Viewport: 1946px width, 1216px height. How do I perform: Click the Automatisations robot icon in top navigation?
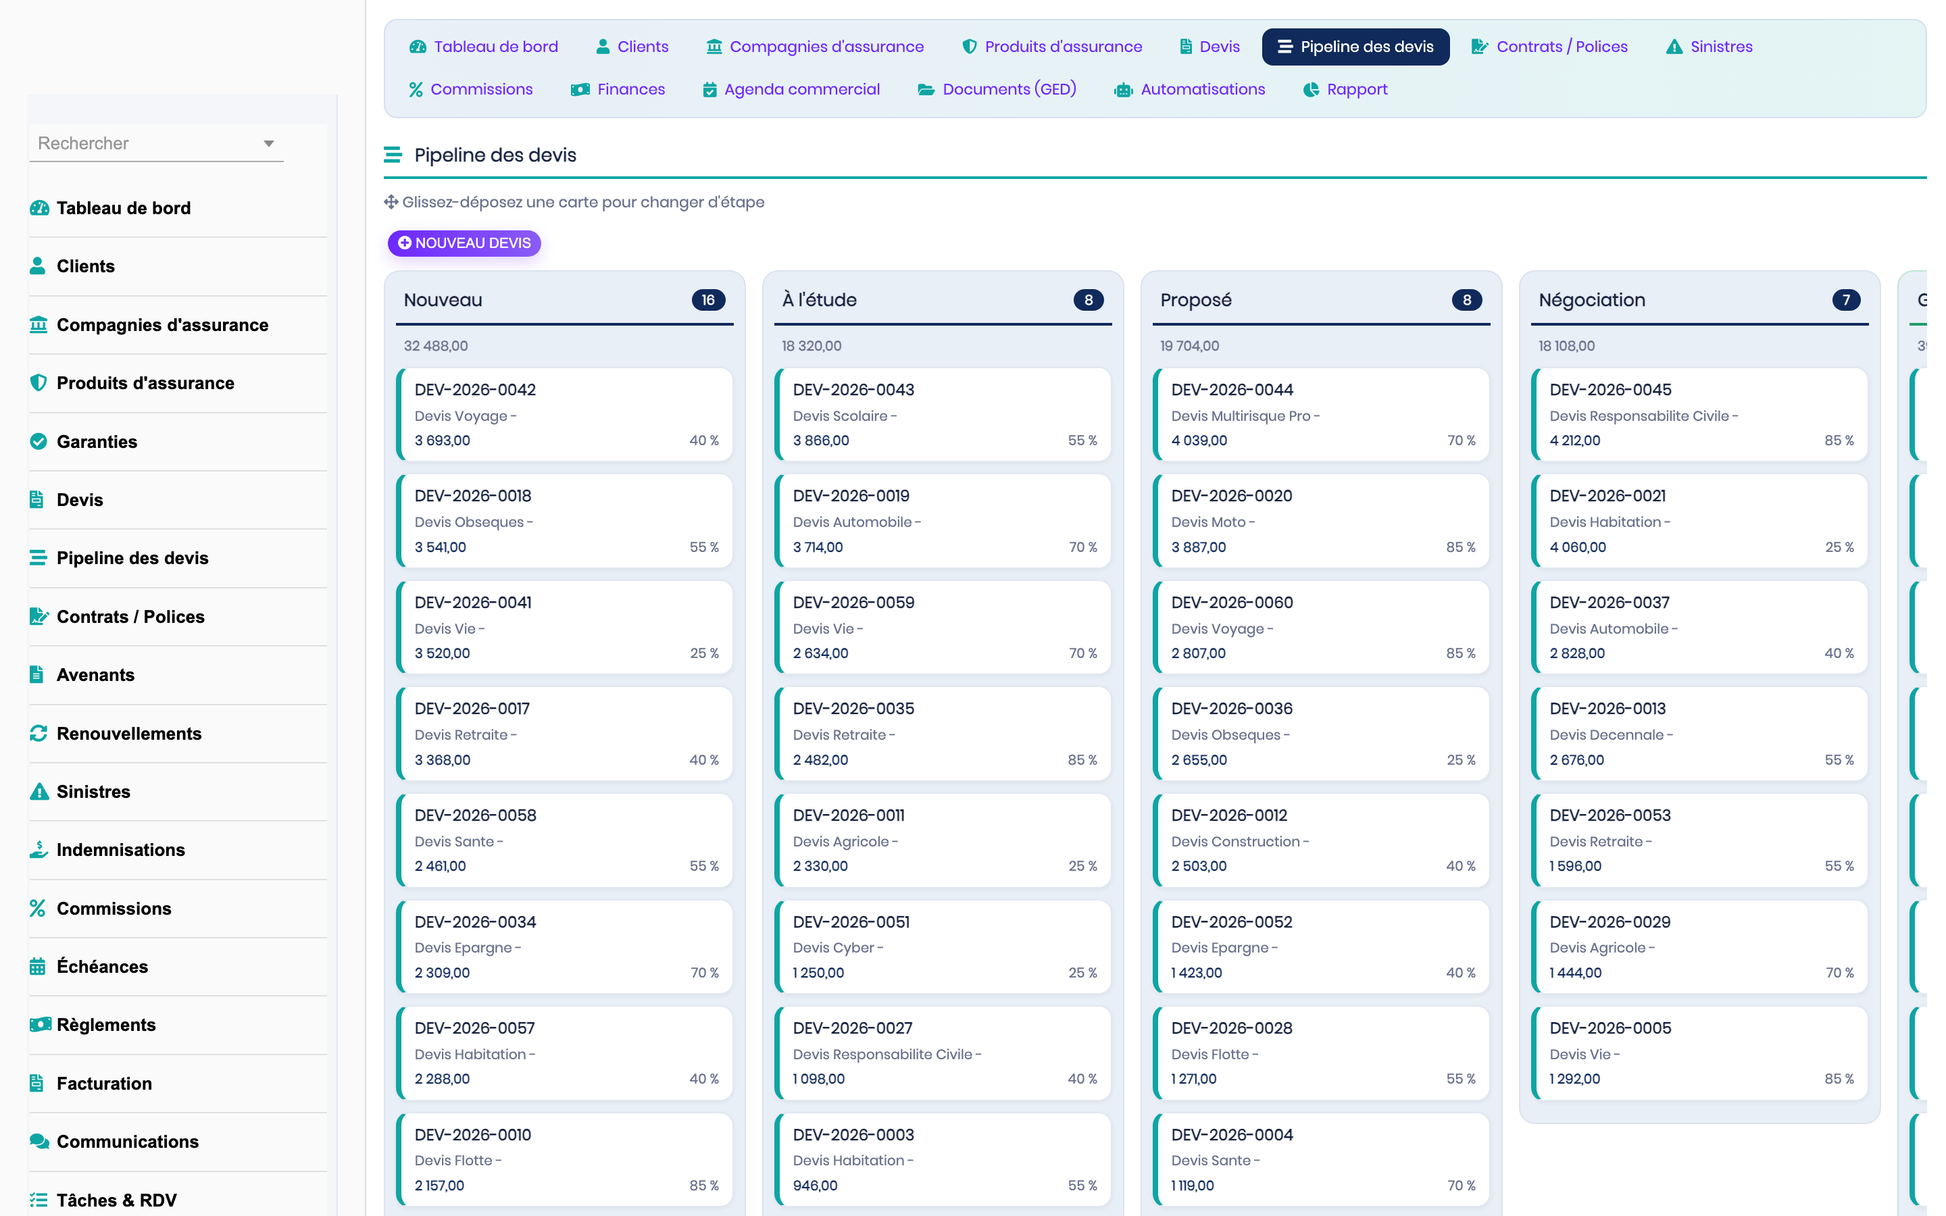1123,89
